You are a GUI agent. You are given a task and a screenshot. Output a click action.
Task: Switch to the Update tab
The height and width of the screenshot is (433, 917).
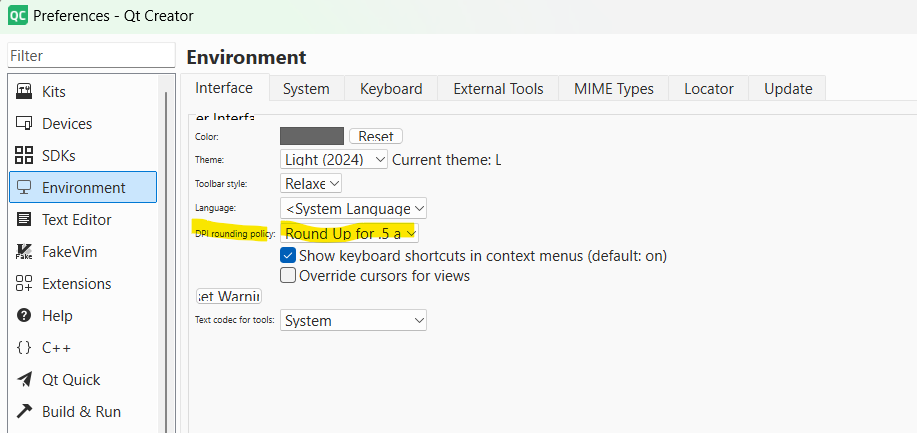point(788,89)
